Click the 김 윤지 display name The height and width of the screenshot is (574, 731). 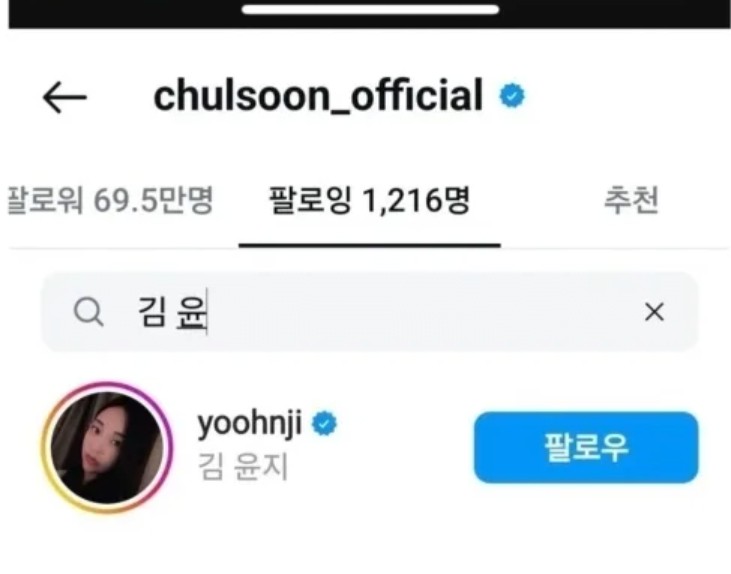(243, 466)
